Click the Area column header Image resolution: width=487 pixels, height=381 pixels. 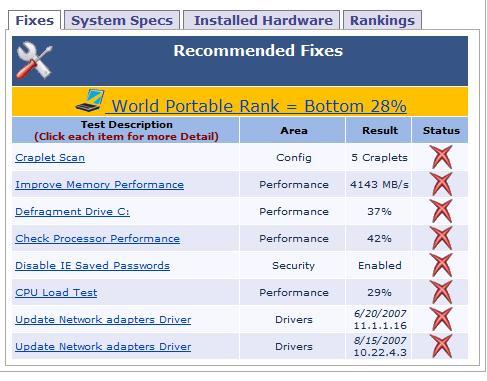click(x=293, y=130)
